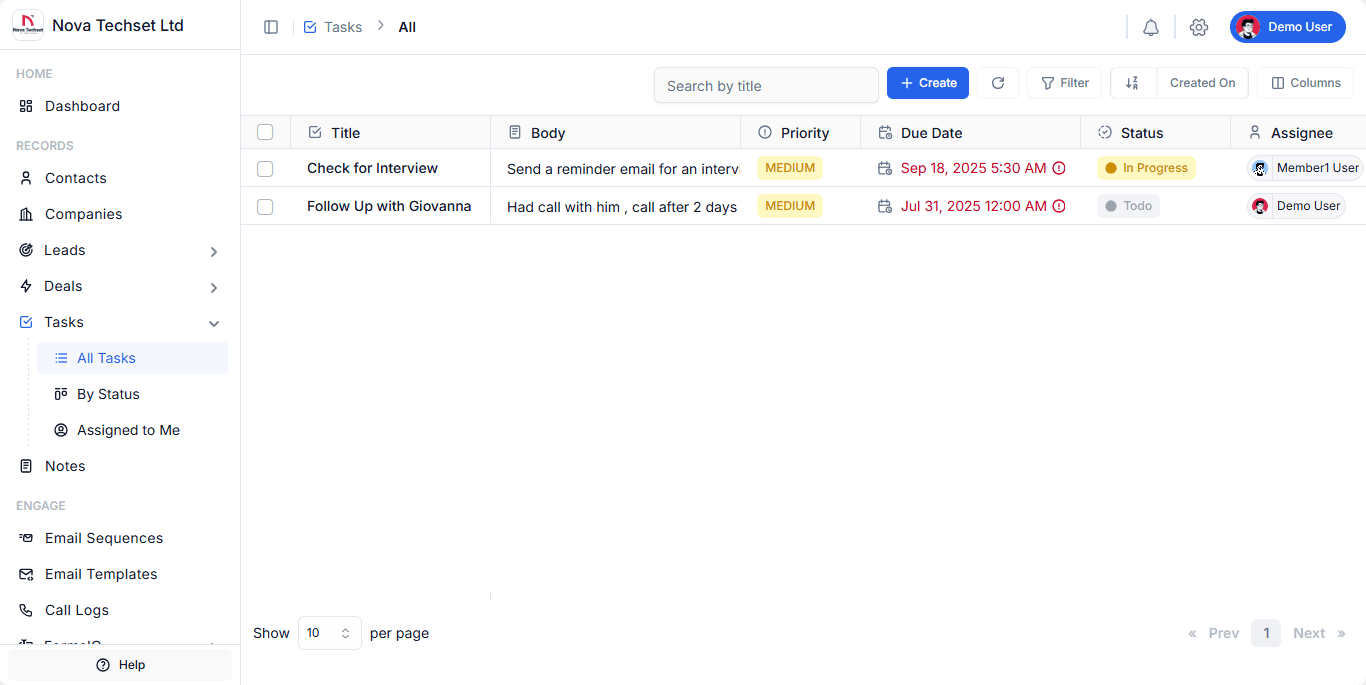Open the notifications bell

(1150, 27)
